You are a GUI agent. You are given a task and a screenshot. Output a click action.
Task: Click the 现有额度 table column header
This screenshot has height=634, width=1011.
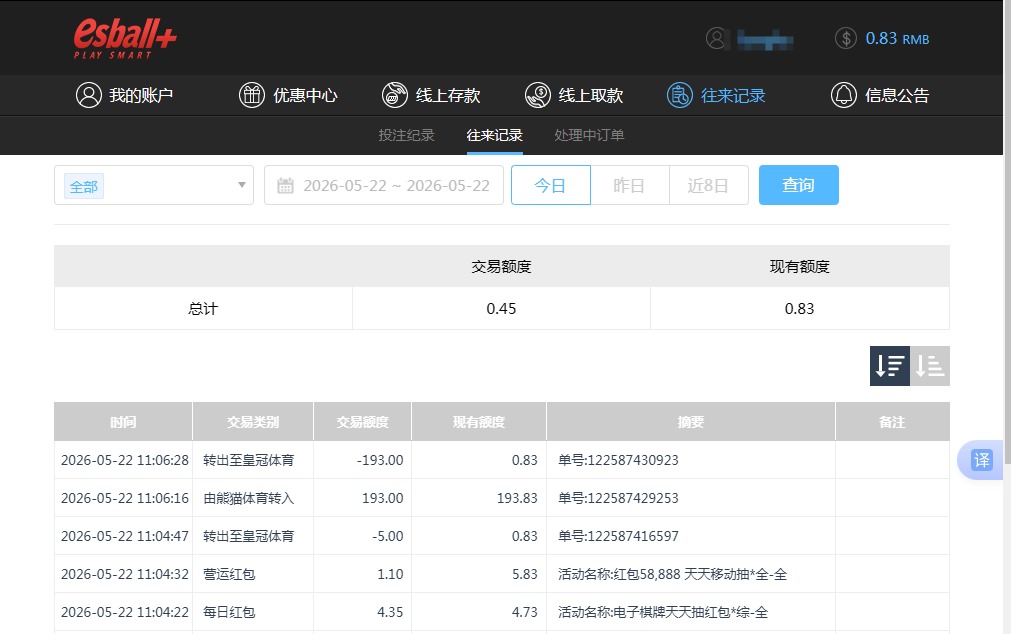tap(478, 422)
